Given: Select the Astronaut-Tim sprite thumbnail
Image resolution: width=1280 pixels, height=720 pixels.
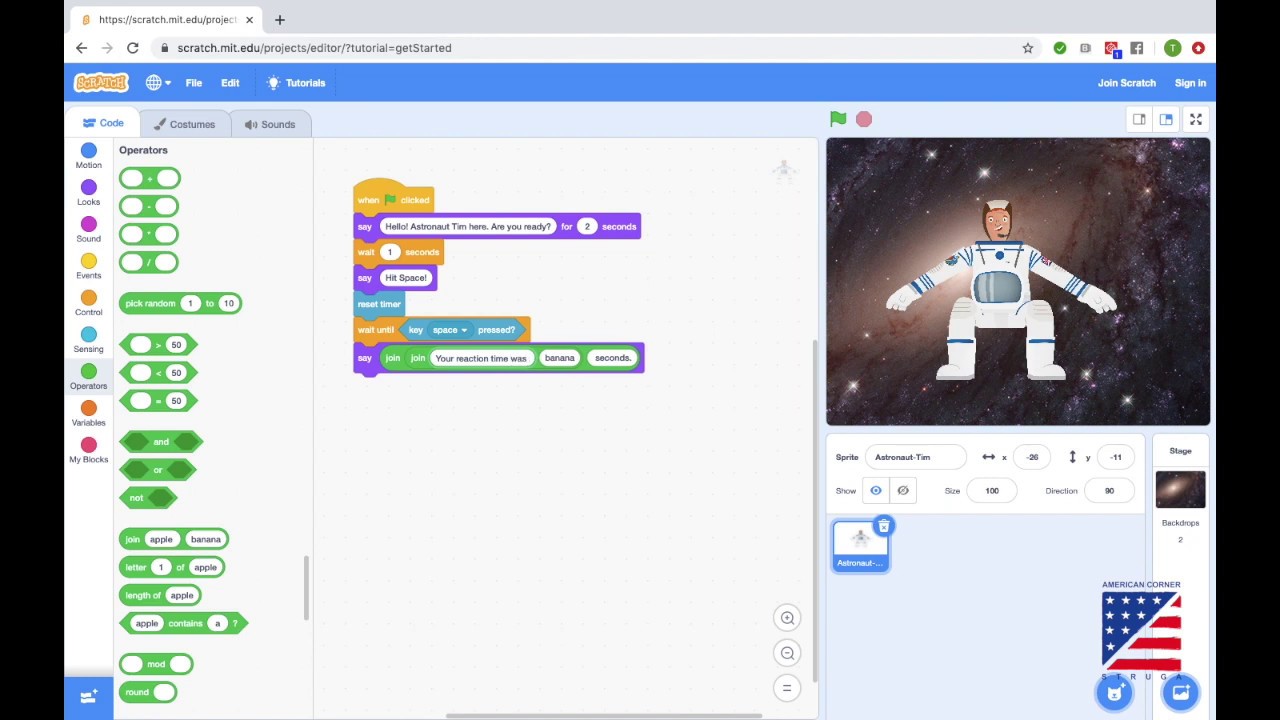Looking at the screenshot, I should pos(860,546).
